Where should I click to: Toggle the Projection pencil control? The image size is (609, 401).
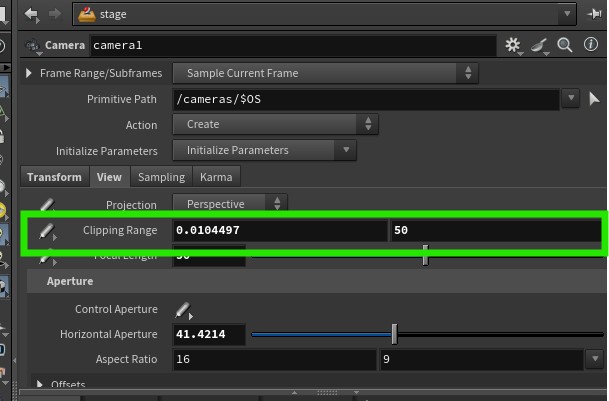46,205
